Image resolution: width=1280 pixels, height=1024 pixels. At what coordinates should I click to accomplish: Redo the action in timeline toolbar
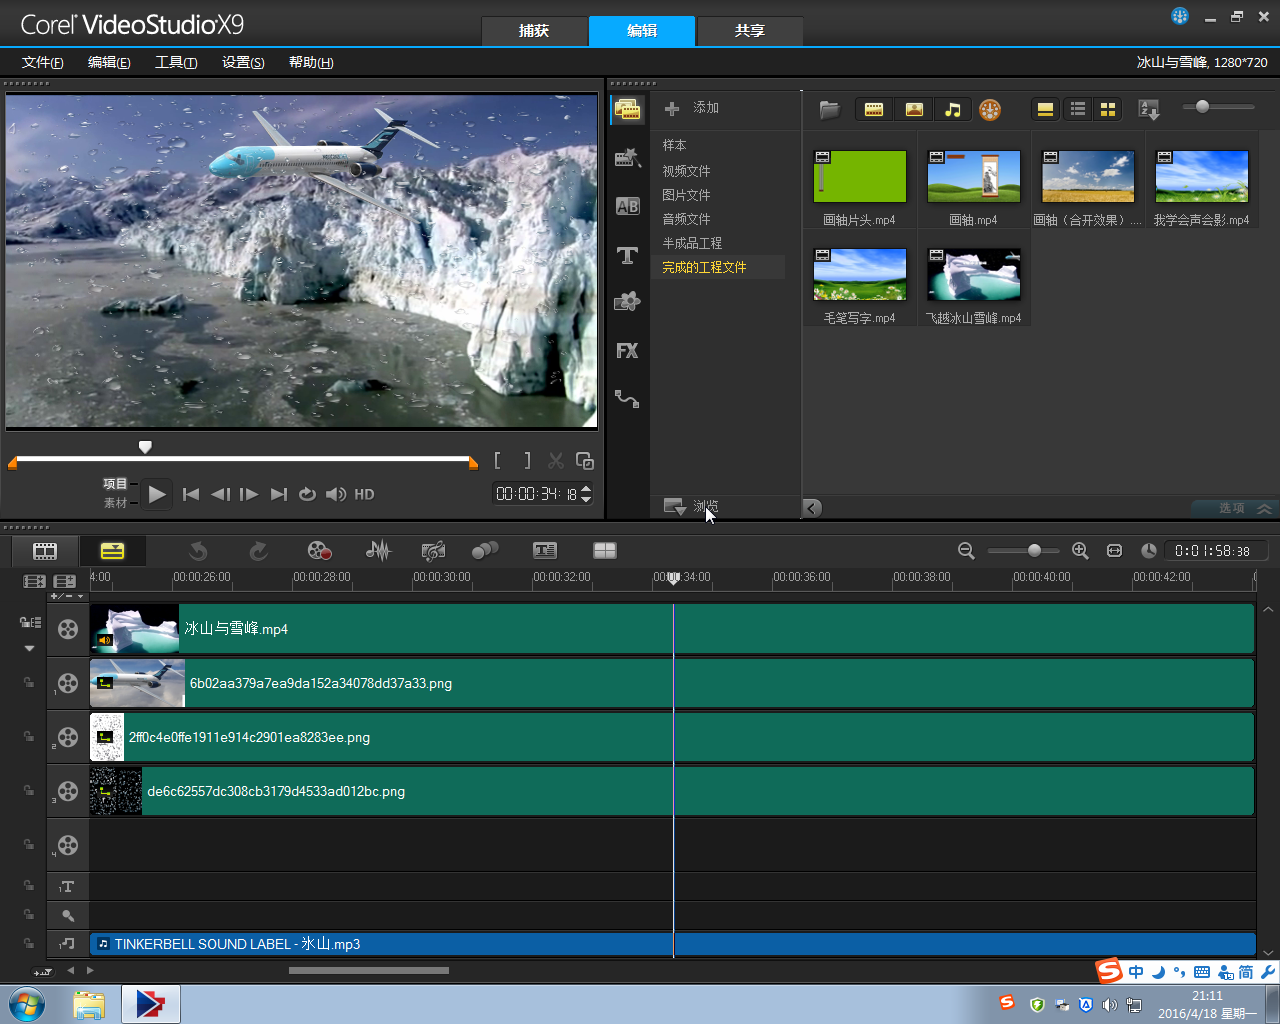coord(258,551)
